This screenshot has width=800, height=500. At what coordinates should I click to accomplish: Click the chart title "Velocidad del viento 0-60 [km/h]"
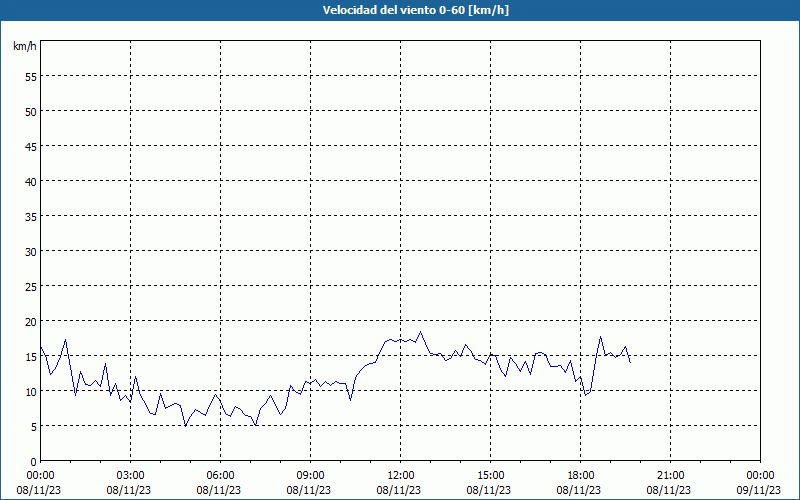pyautogui.click(x=415, y=10)
